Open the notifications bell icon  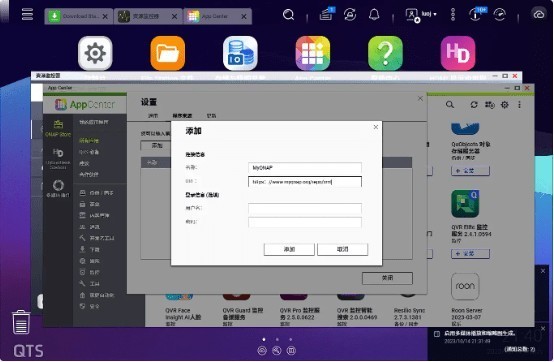[x=374, y=15]
